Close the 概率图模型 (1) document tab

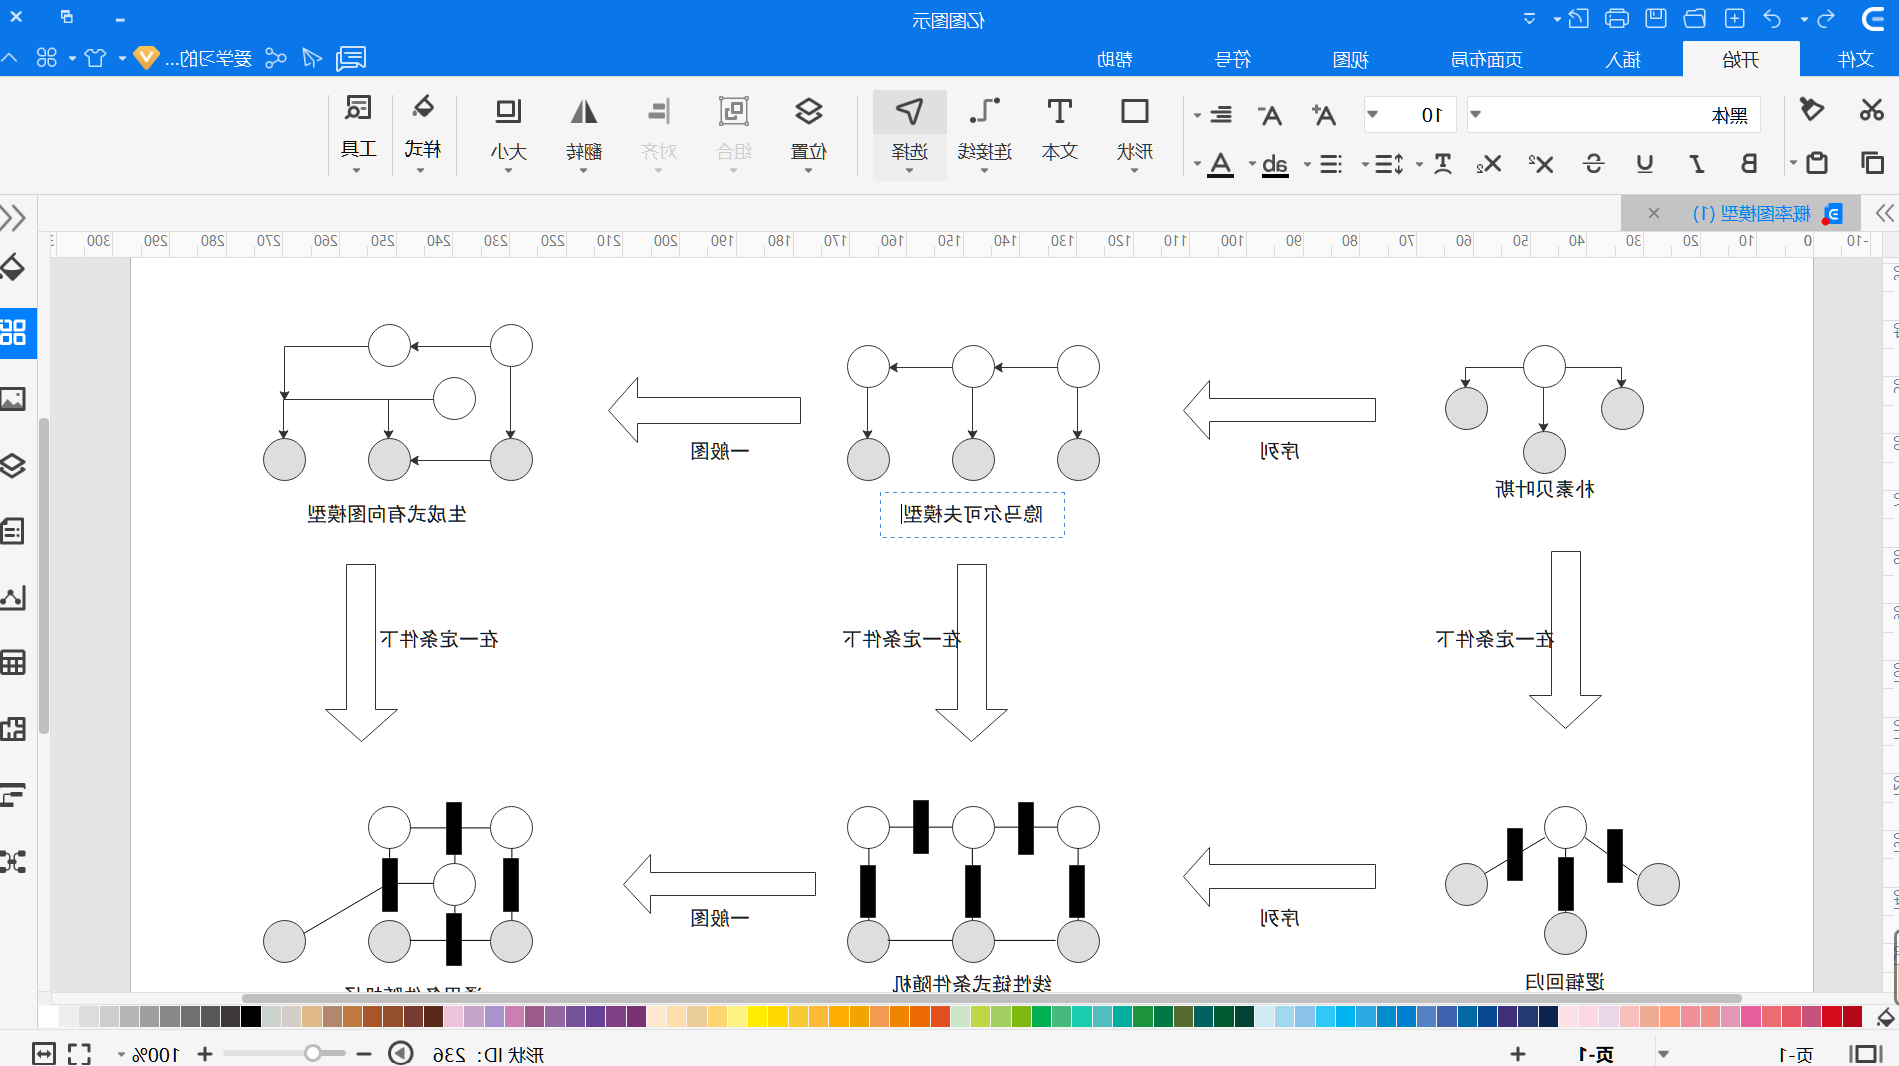tap(1654, 213)
